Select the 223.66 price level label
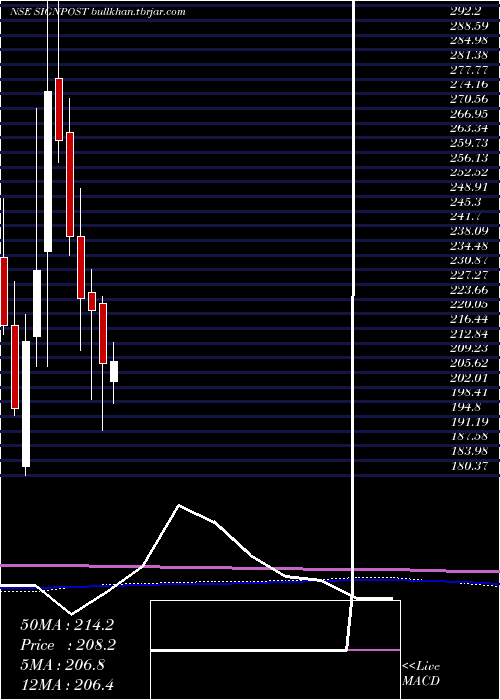500x700 pixels. (469, 291)
